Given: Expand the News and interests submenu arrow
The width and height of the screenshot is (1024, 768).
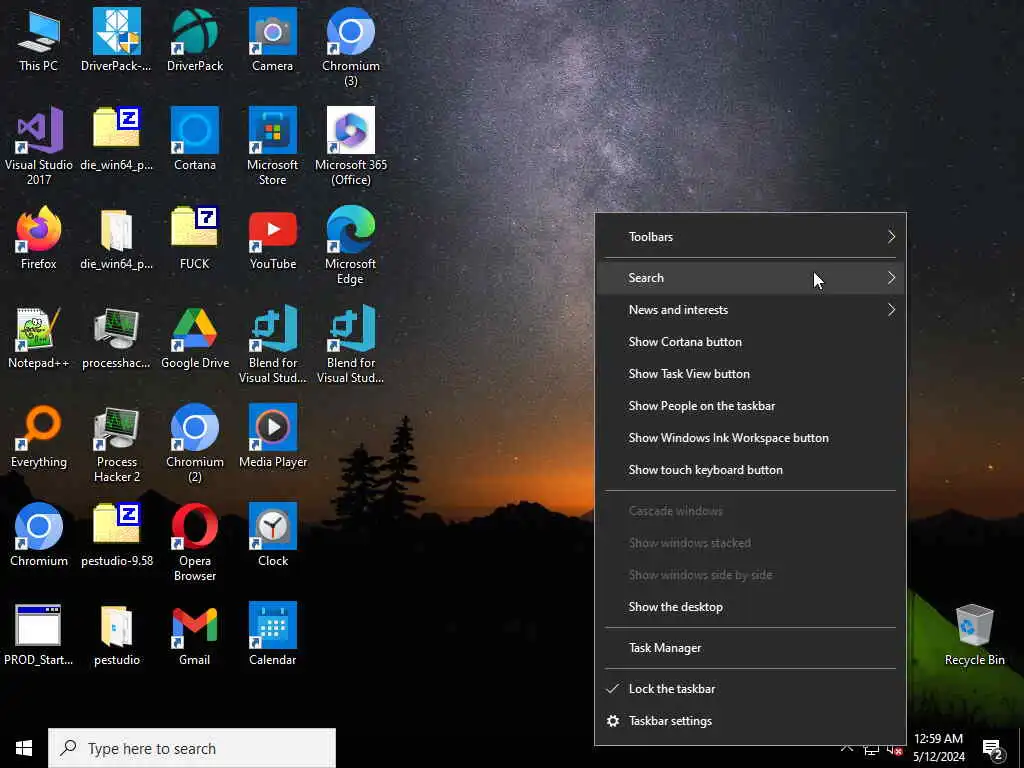Looking at the screenshot, I should (891, 310).
